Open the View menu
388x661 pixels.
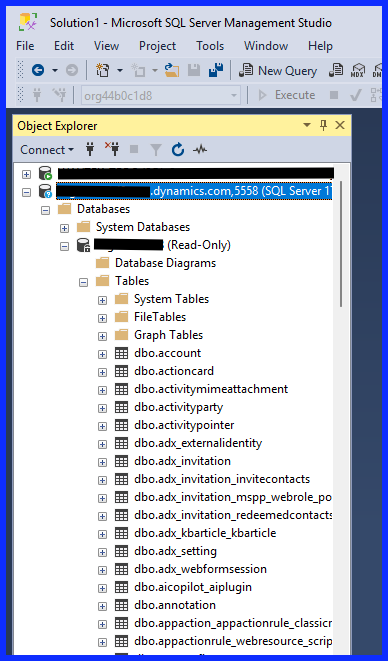[106, 46]
